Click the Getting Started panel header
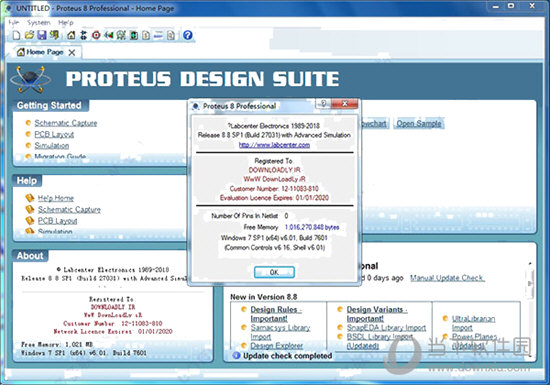550x385 pixels. coord(50,106)
